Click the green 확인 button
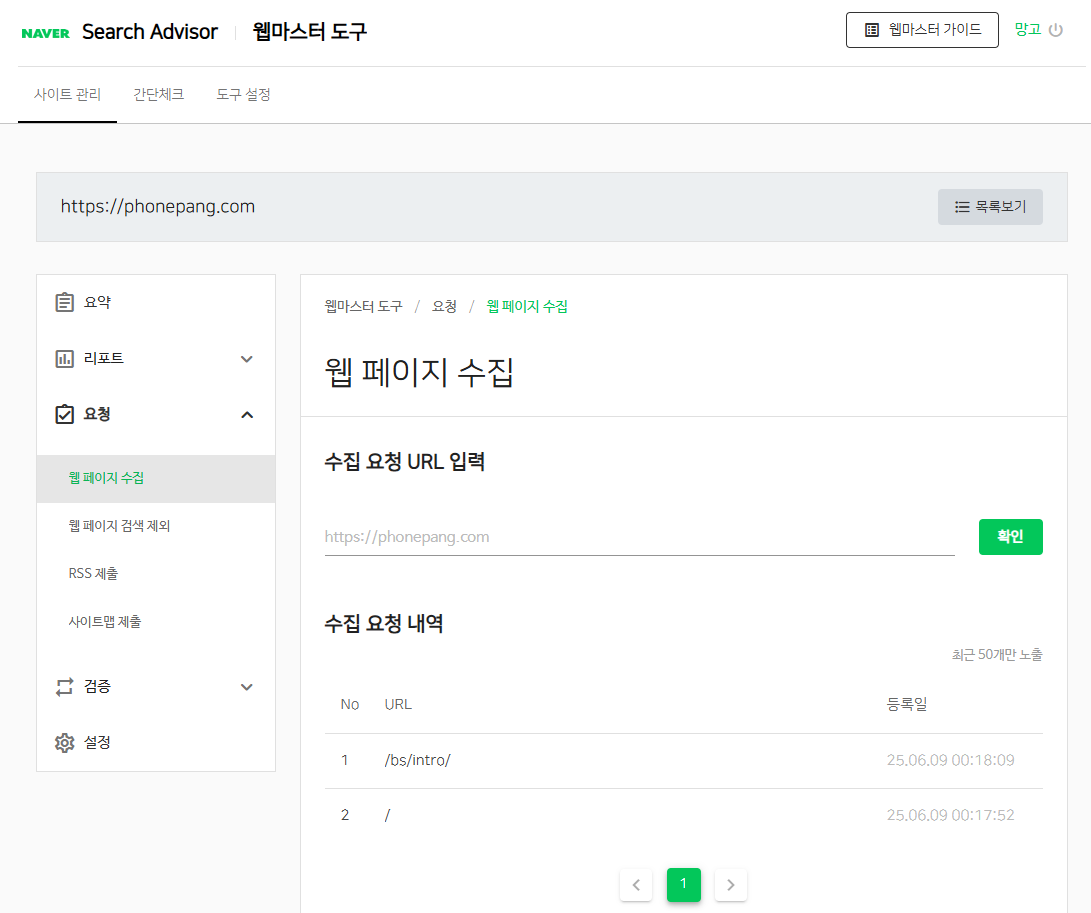The width and height of the screenshot is (1091, 913). pyautogui.click(x=1010, y=537)
